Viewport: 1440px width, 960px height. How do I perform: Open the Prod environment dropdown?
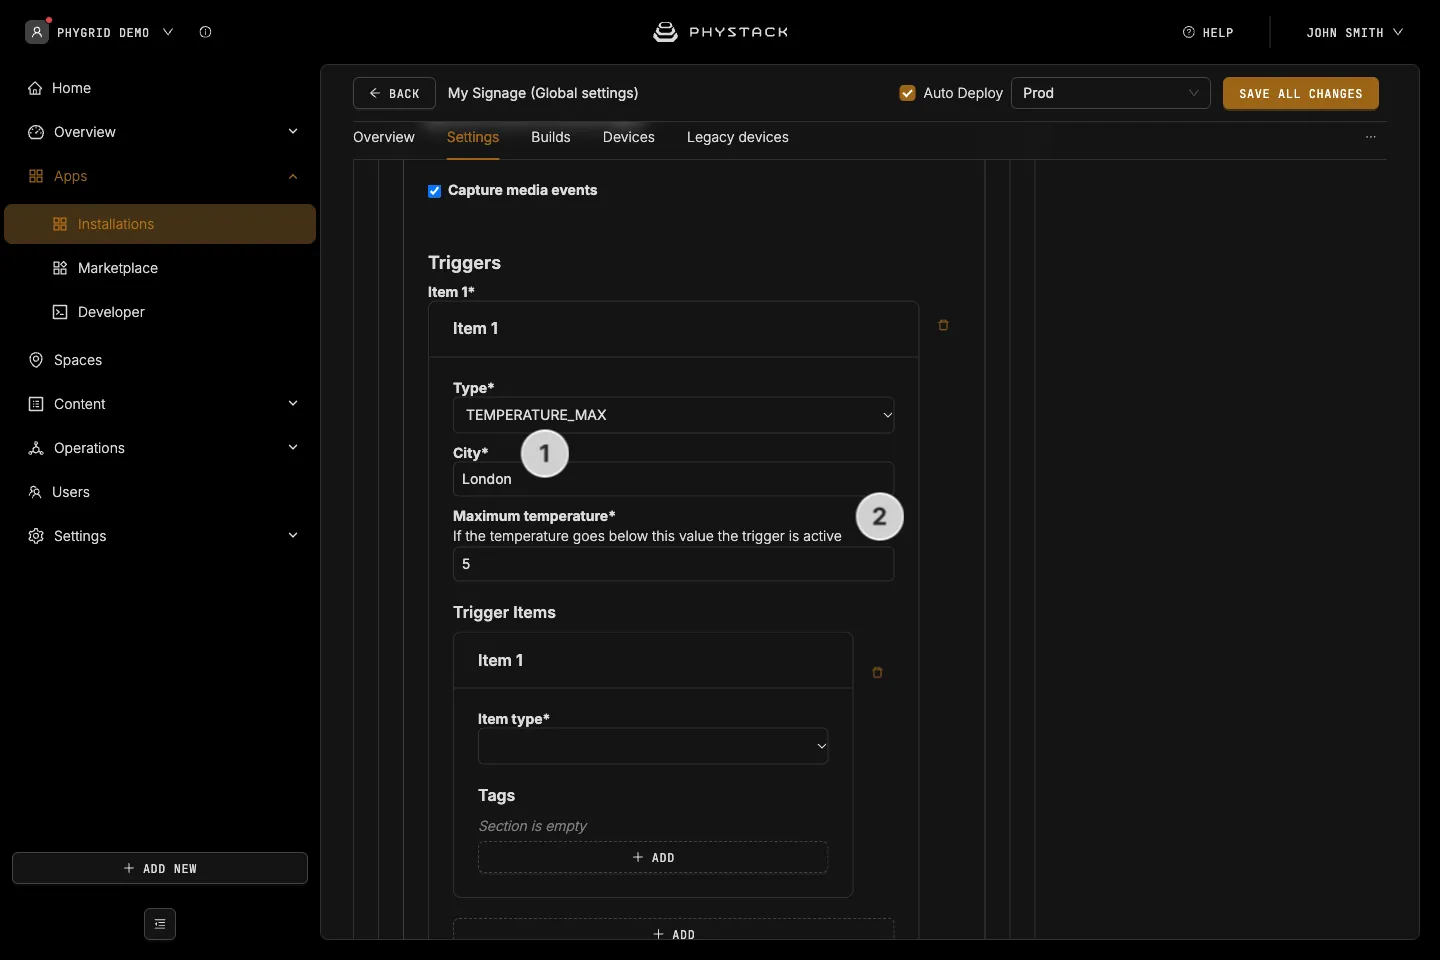click(1111, 93)
